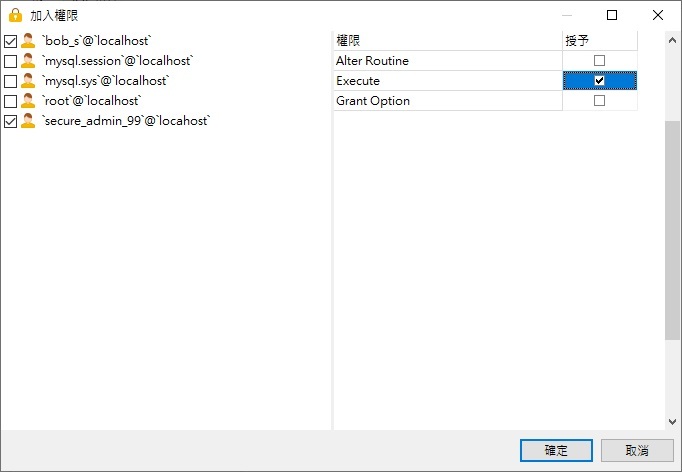Click the user icon beside mysql.sys@localhost
This screenshot has height=472, width=682.
point(28,81)
